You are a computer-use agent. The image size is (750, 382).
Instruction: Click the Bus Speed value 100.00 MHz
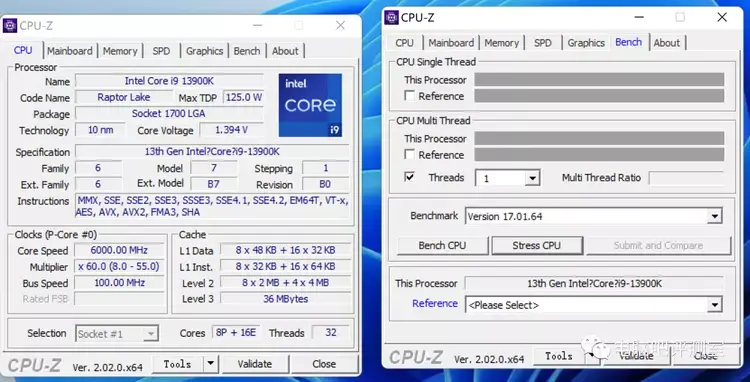point(119,283)
